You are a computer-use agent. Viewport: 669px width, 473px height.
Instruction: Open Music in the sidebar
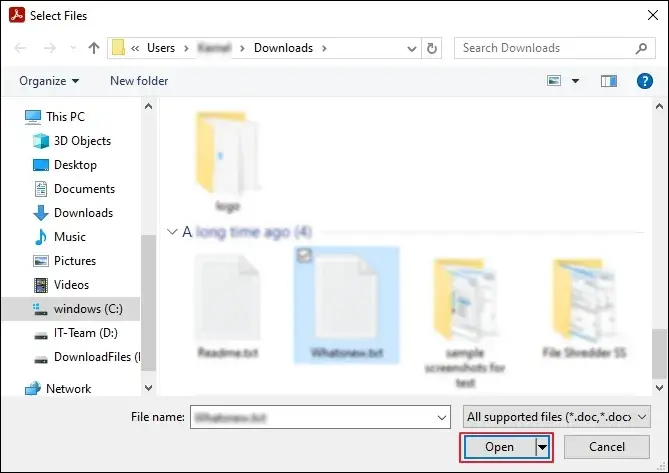coord(70,236)
